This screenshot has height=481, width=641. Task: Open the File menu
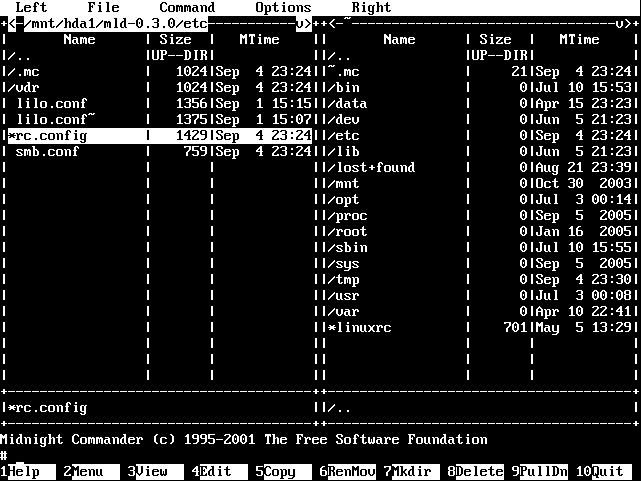(x=103, y=8)
